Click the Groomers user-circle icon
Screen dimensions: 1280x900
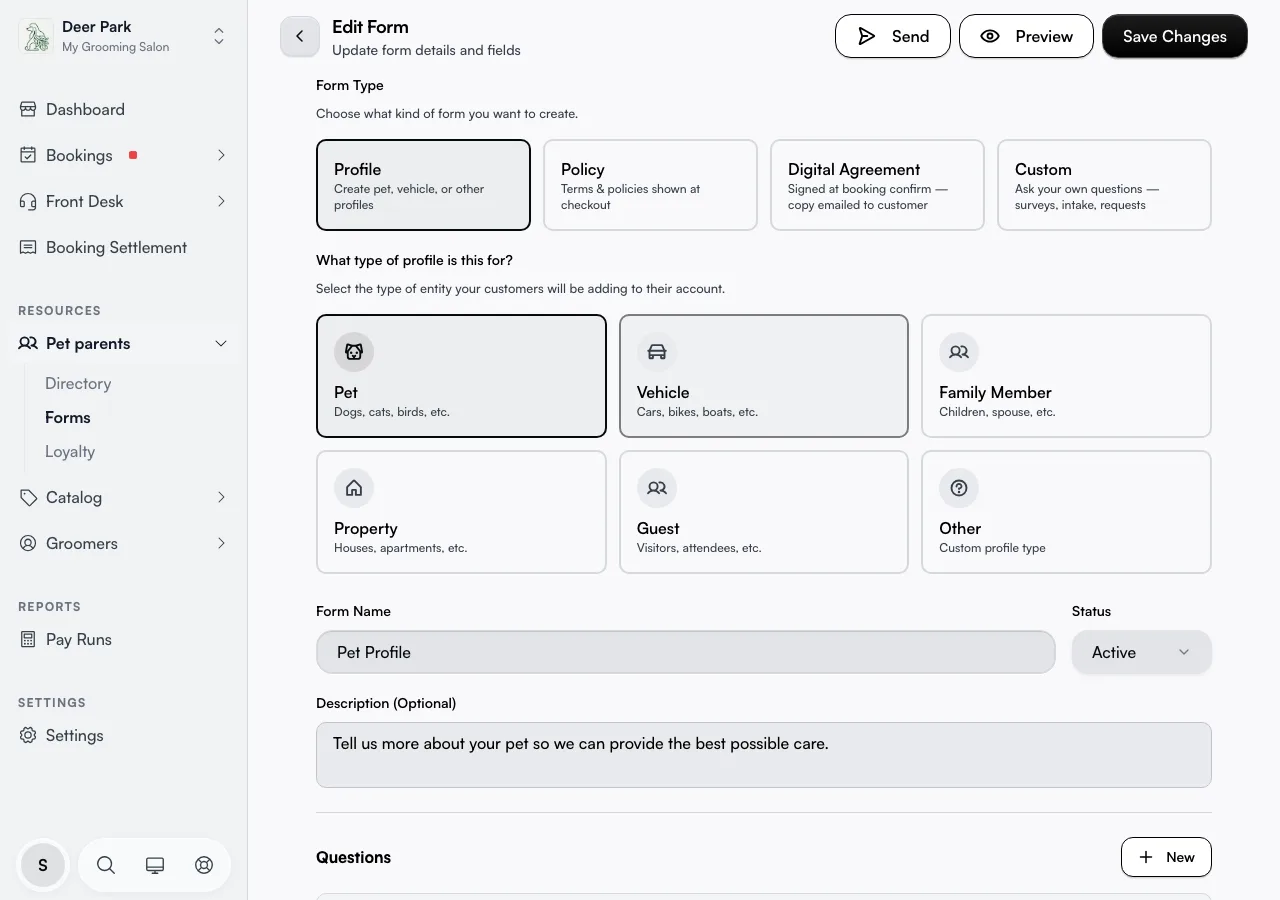(x=28, y=543)
